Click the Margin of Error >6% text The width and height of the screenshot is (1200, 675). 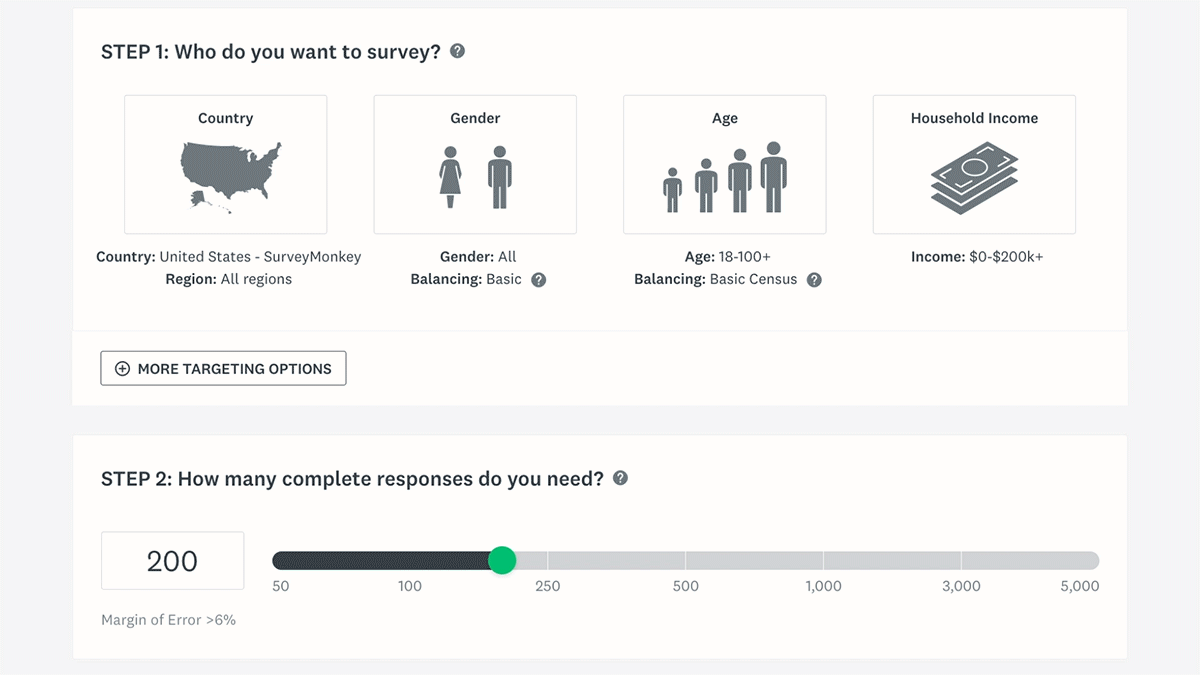(168, 620)
